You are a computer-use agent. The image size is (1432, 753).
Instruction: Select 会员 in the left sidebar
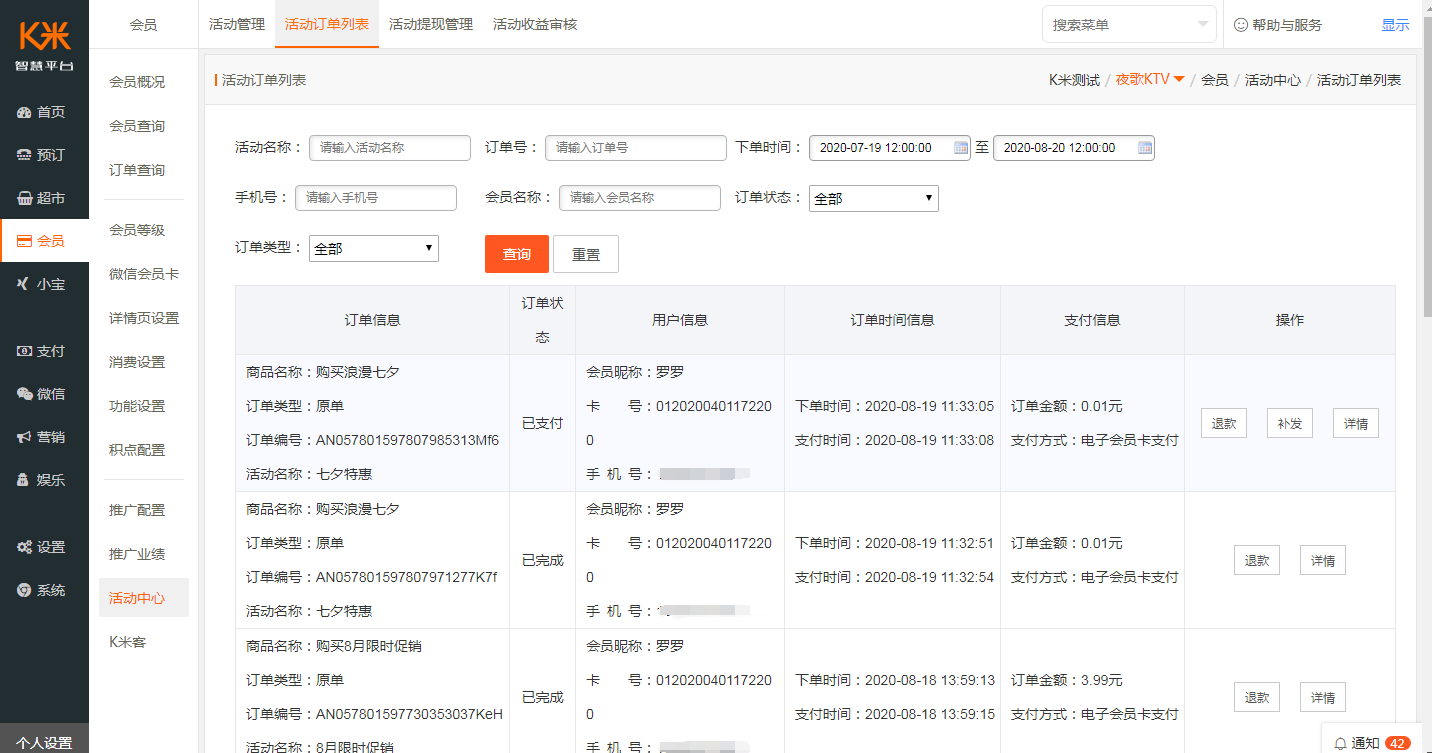44,241
